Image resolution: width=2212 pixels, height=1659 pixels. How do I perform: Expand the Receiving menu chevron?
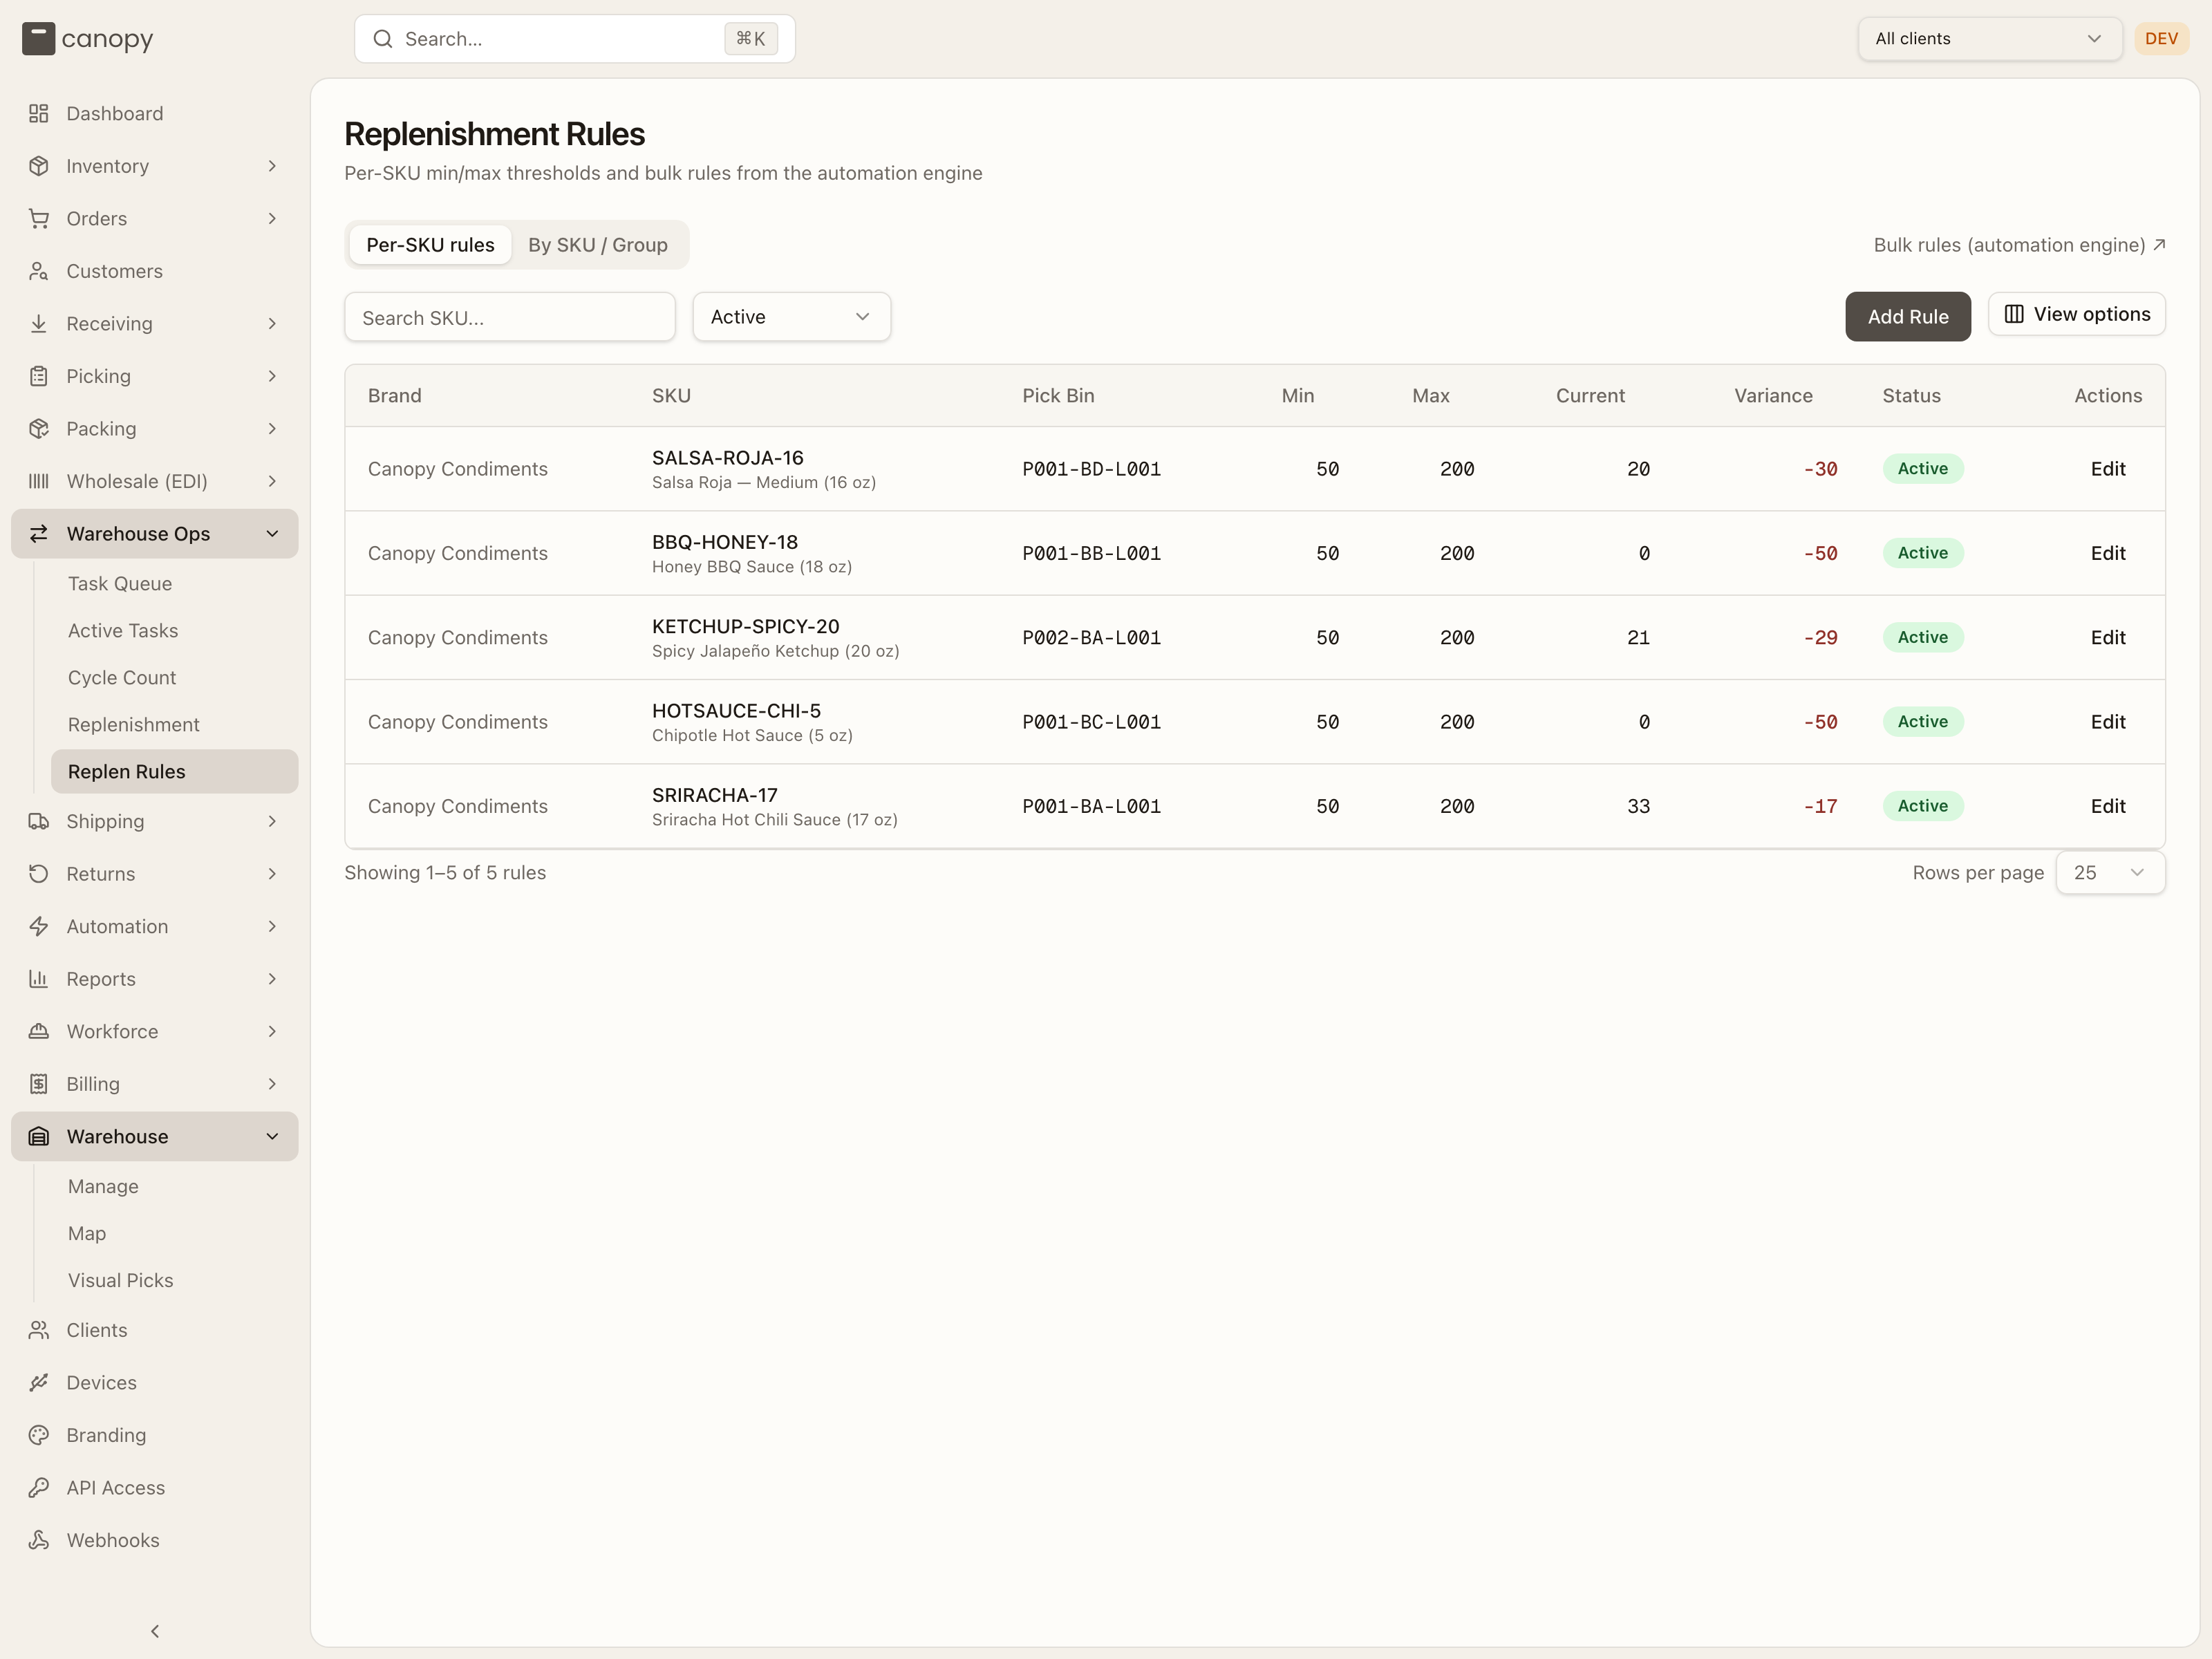(x=272, y=323)
